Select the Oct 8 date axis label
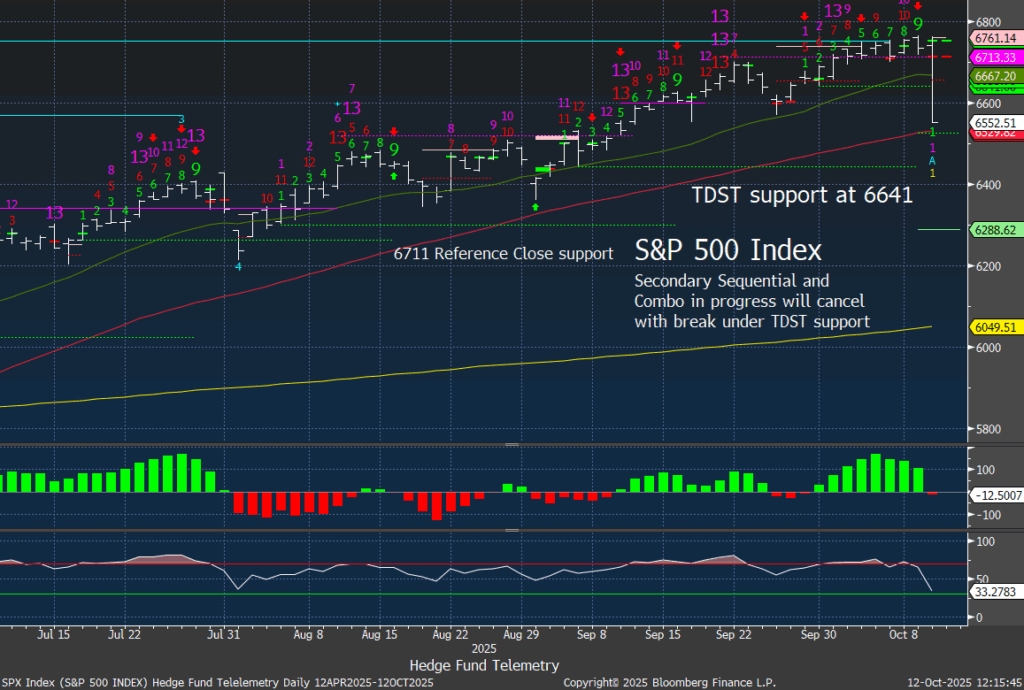Viewport: 1024px width, 690px height. (903, 634)
